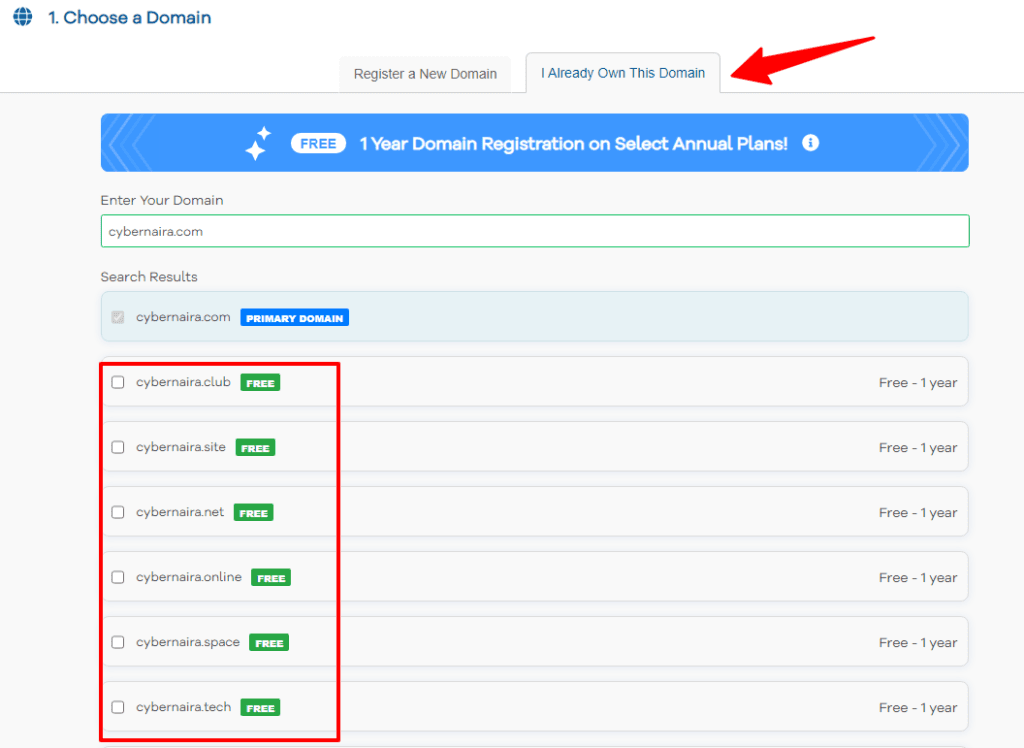Click the info icon in the blue promo banner
The width and height of the screenshot is (1024, 748).
(810, 143)
